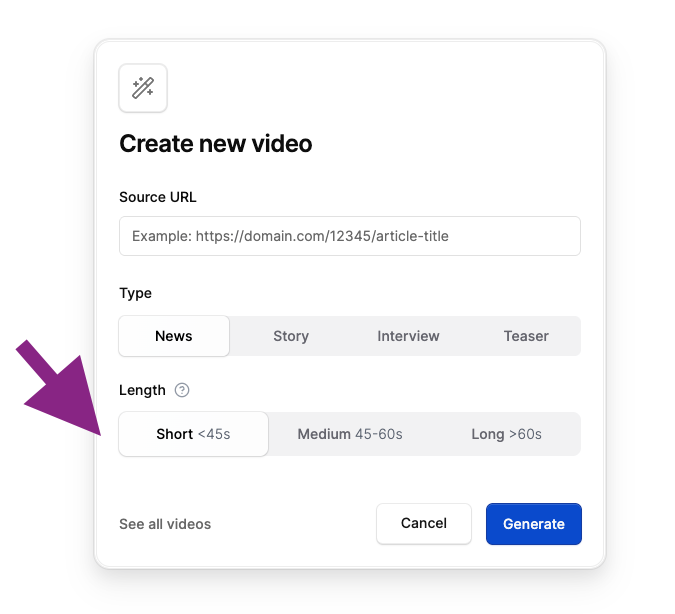This screenshot has height=614, width=675.
Task: Click the Create new video heading
Action: tap(216, 143)
